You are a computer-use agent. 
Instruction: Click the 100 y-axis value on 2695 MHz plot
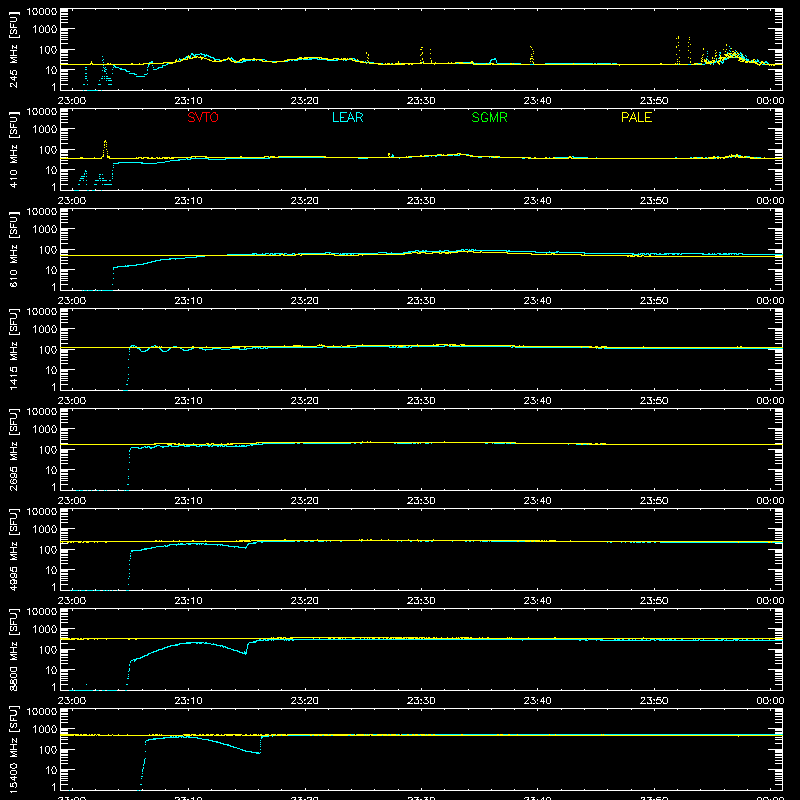(48, 450)
